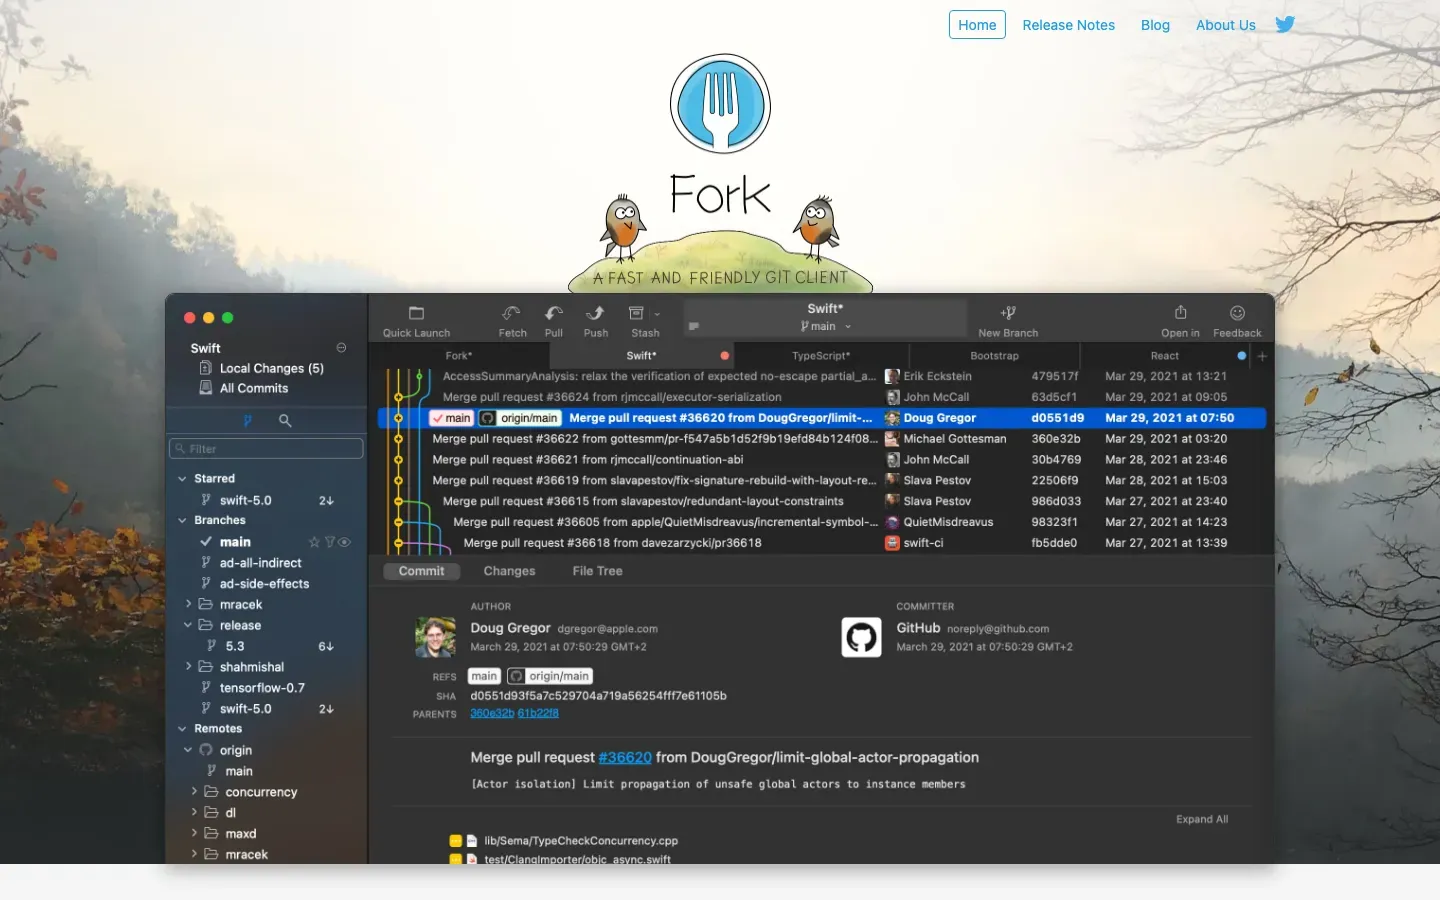Select commit by Erik Eckstein 479517f
Viewport: 1440px width, 900px height.
tap(822, 376)
